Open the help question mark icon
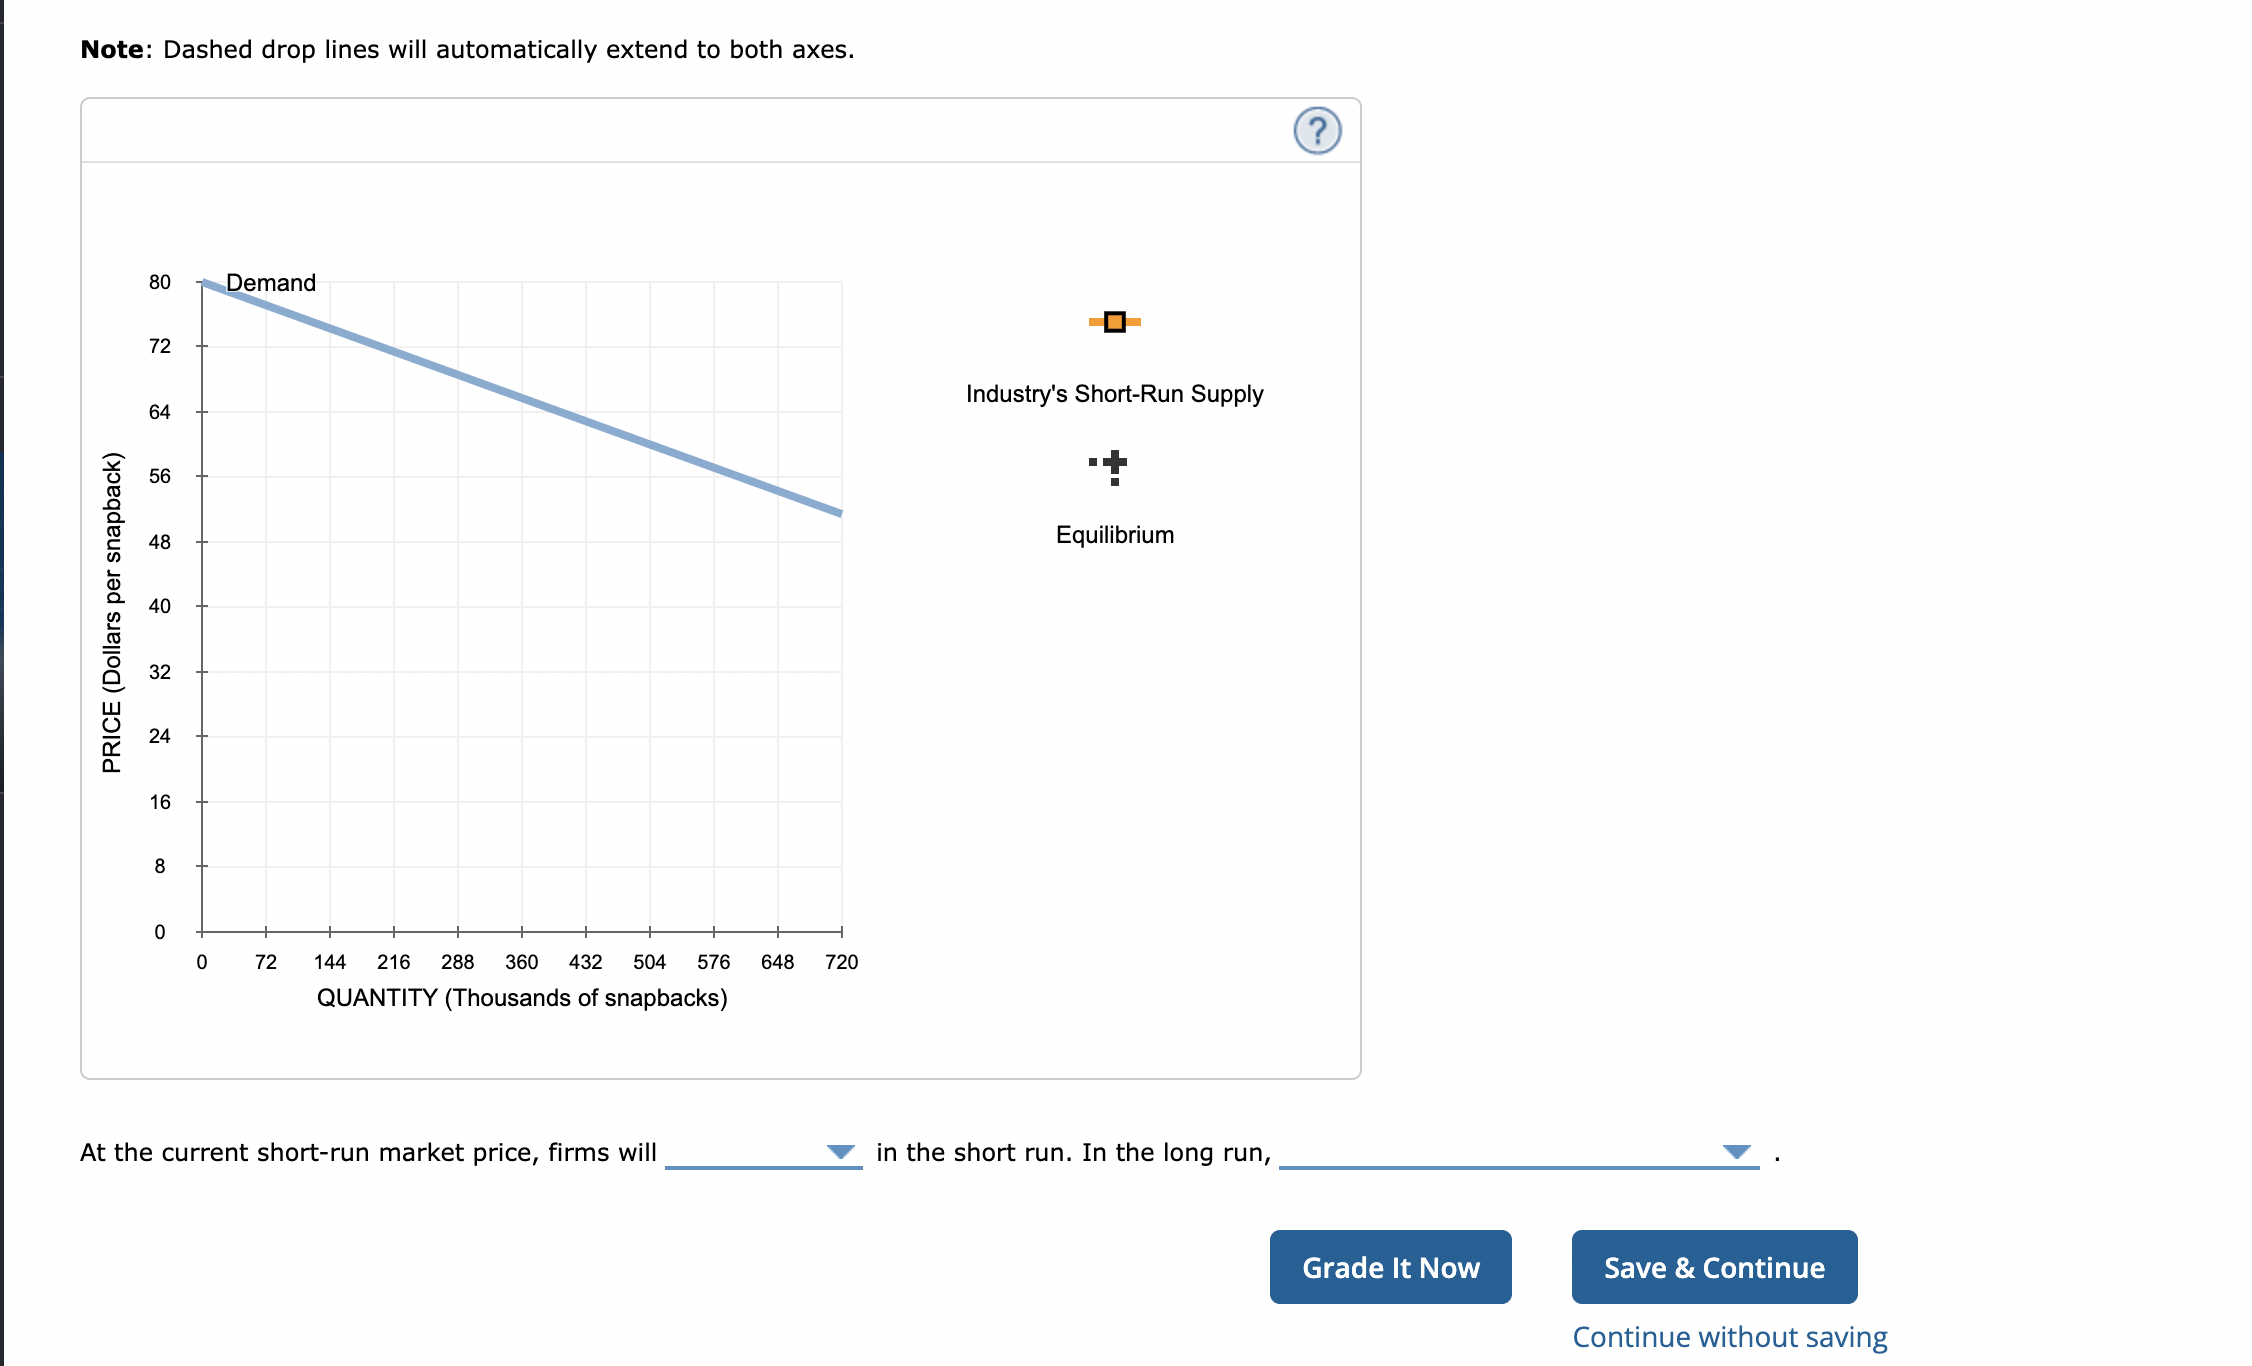The image size is (2252, 1366). (x=1317, y=130)
